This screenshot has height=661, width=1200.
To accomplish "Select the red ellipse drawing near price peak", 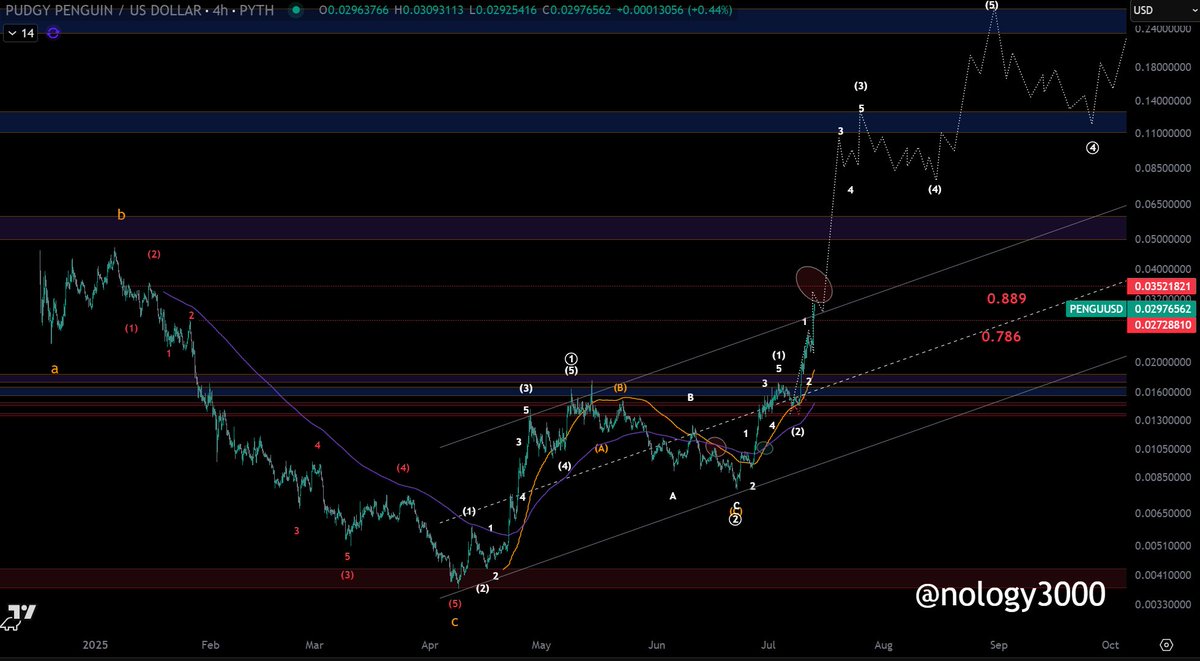I will 813,283.
